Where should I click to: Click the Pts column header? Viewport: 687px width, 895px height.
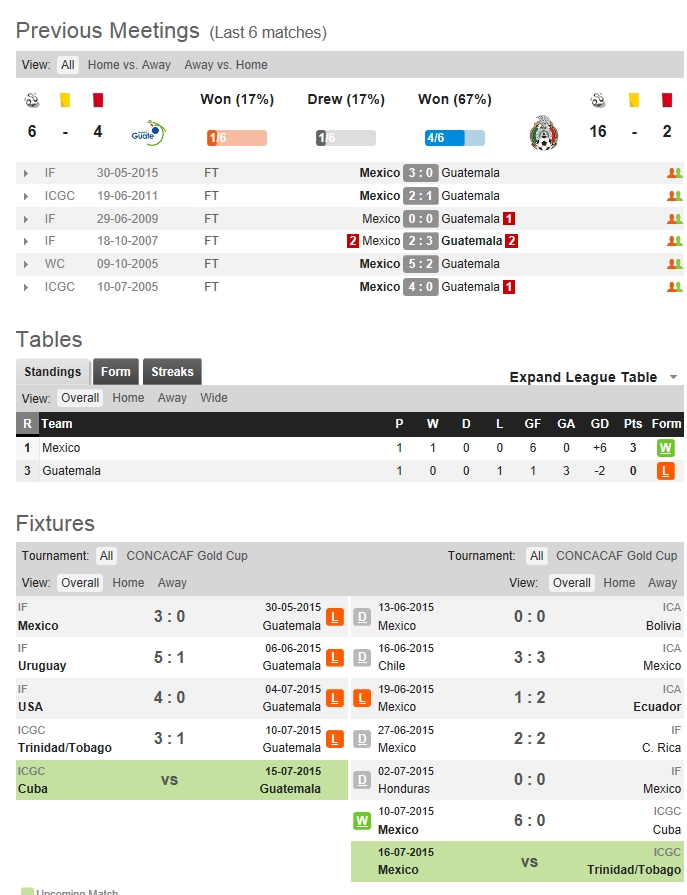pyautogui.click(x=633, y=424)
